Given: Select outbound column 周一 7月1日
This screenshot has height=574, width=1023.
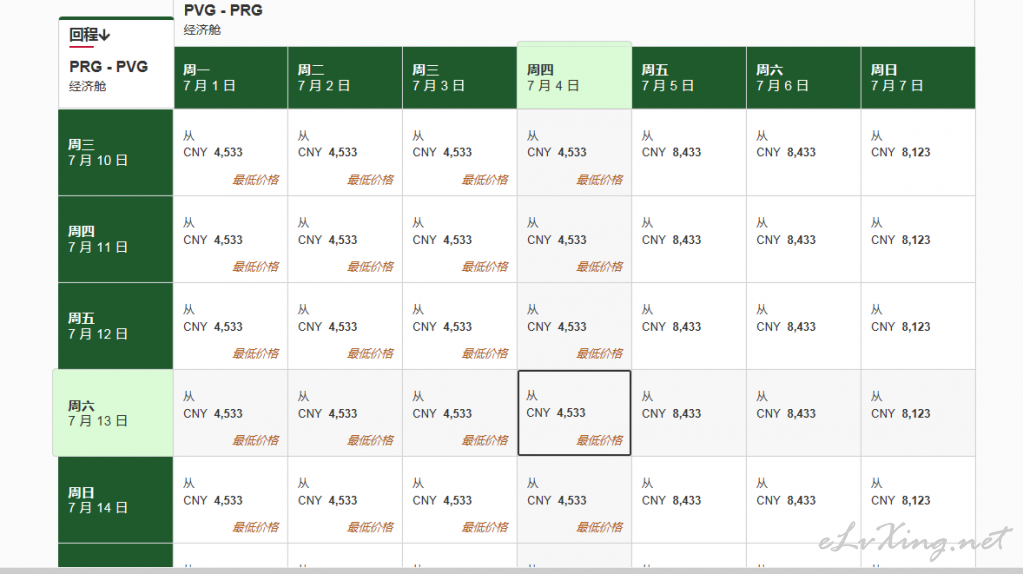Looking at the screenshot, I should click(230, 78).
